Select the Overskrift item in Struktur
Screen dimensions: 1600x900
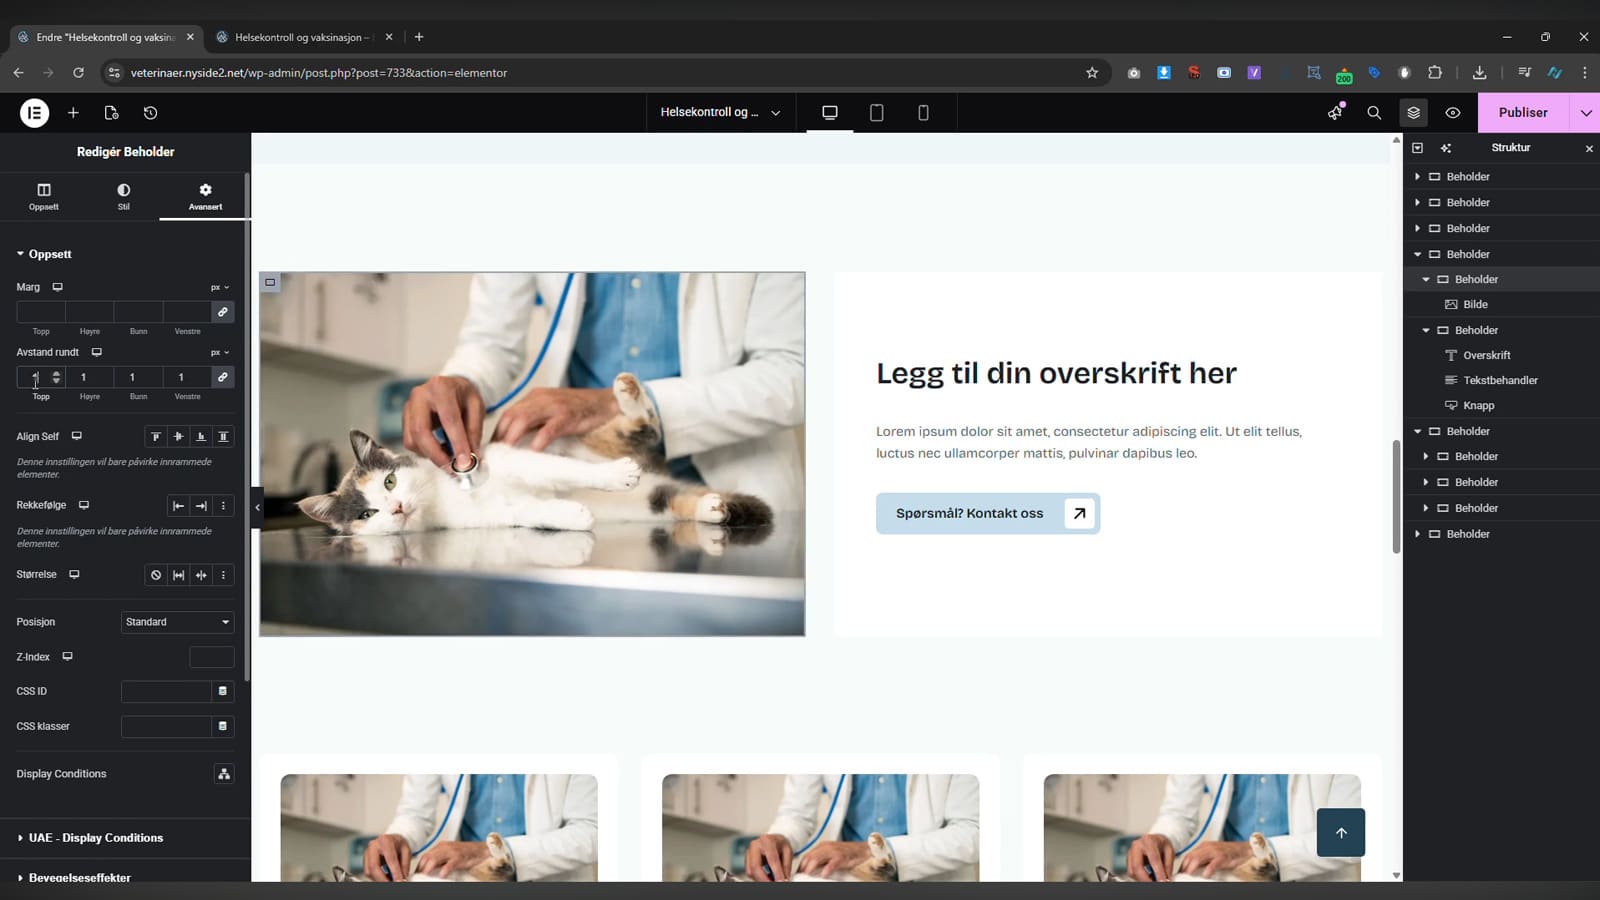1486,355
